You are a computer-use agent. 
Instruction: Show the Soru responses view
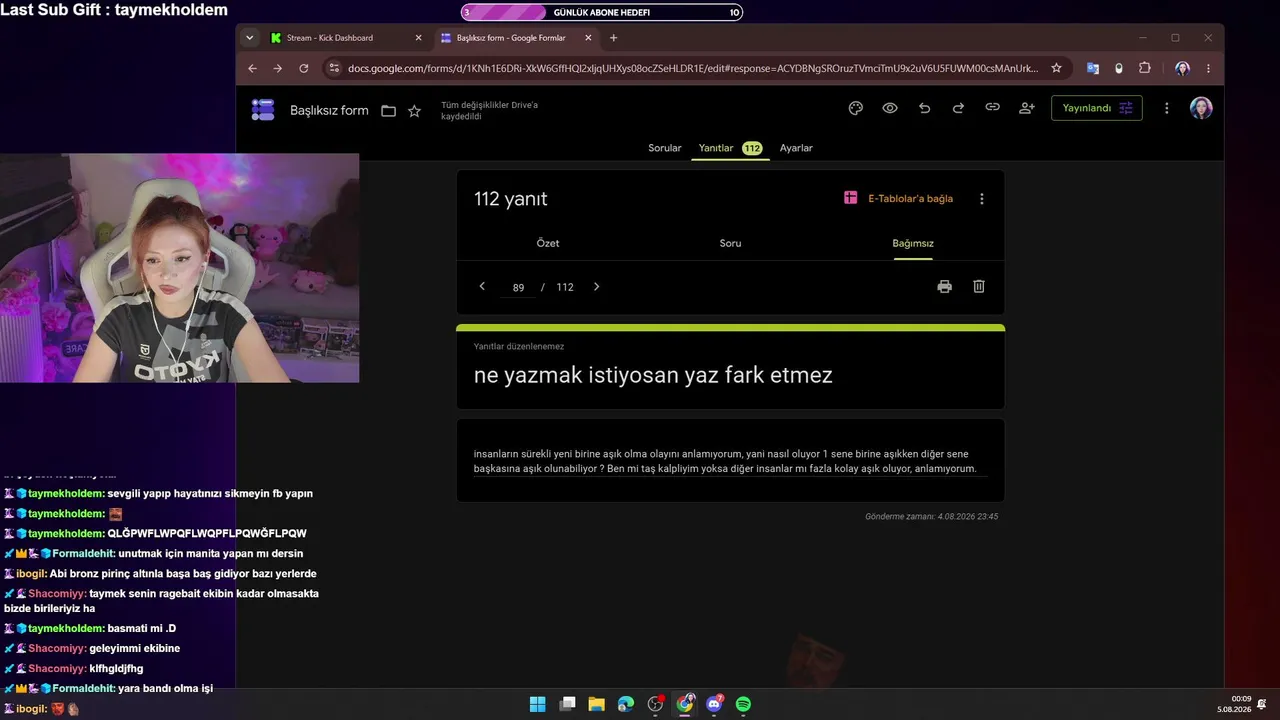(731, 243)
